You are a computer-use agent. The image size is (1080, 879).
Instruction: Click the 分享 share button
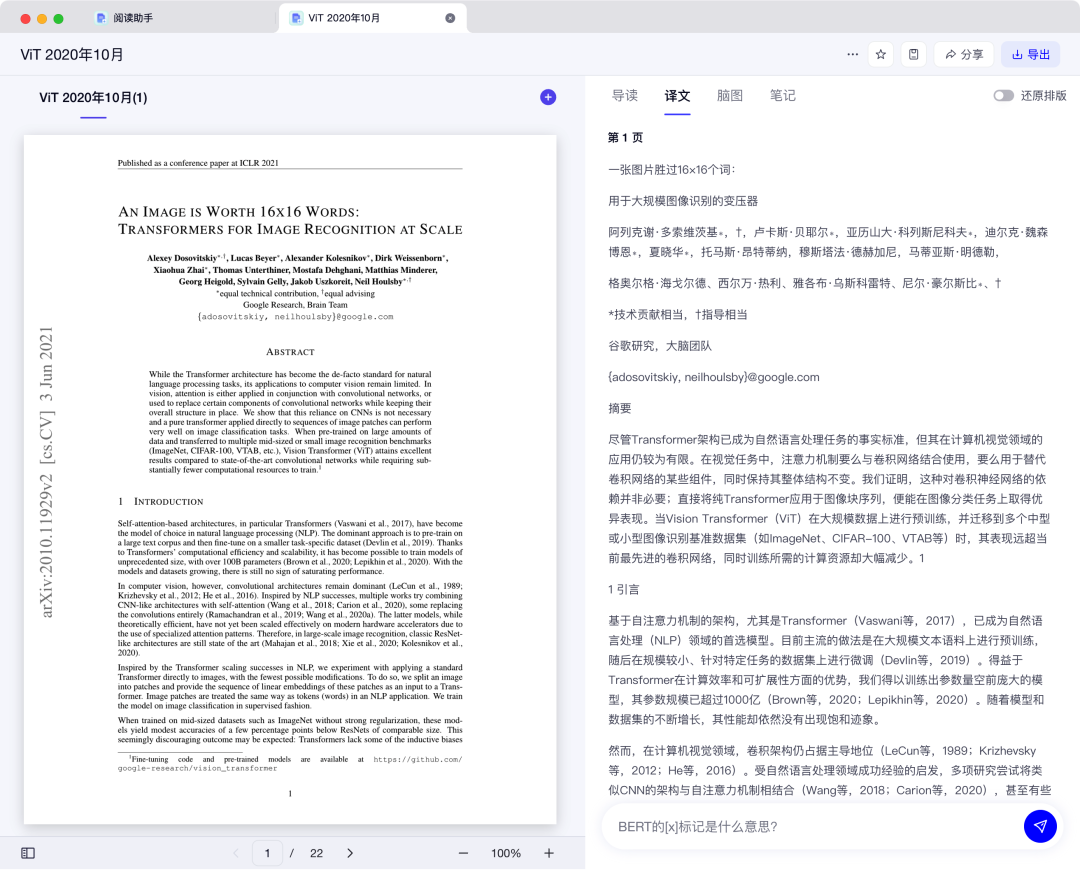(964, 54)
